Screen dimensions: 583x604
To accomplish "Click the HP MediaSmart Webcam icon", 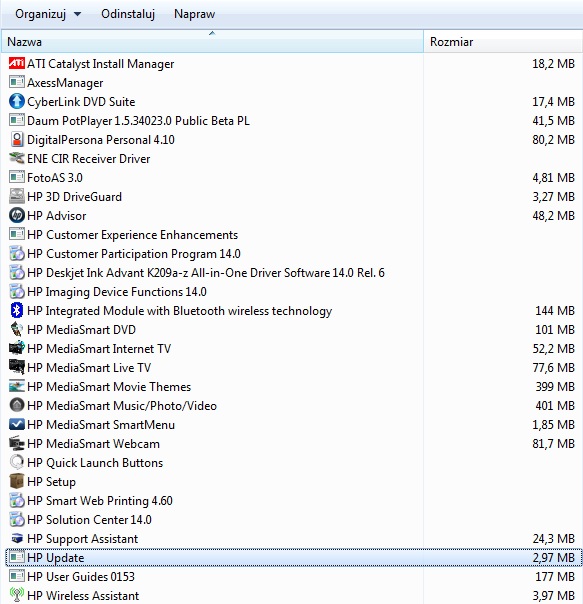I will coord(17,443).
